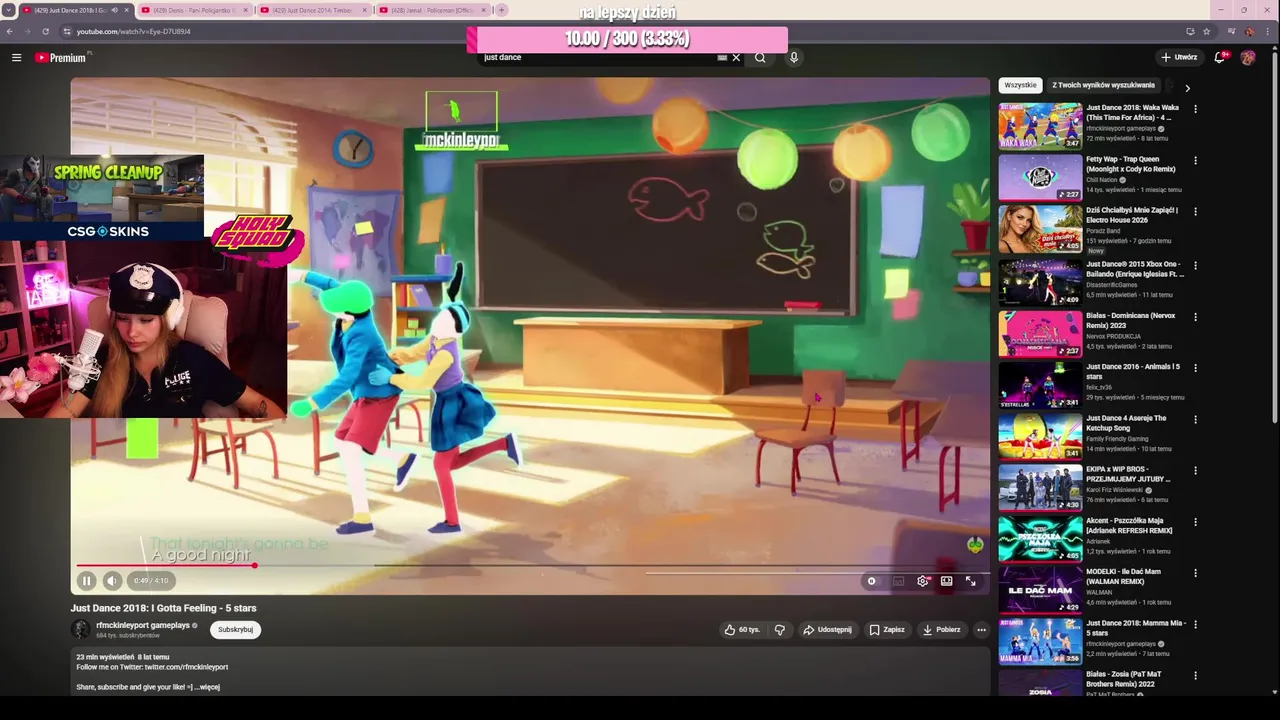Reload the page with refresh icon
The width and height of the screenshot is (1280, 720).
(45, 31)
